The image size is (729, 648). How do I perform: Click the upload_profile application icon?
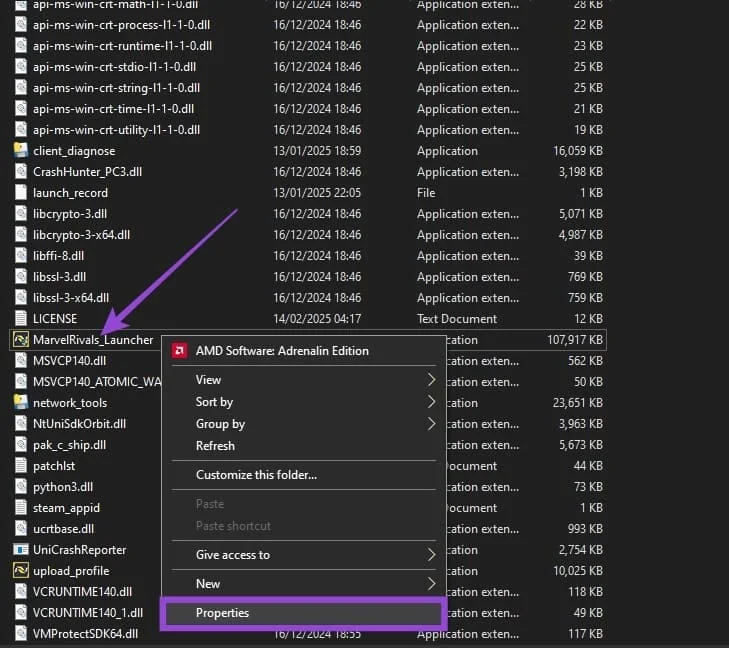[21, 571]
